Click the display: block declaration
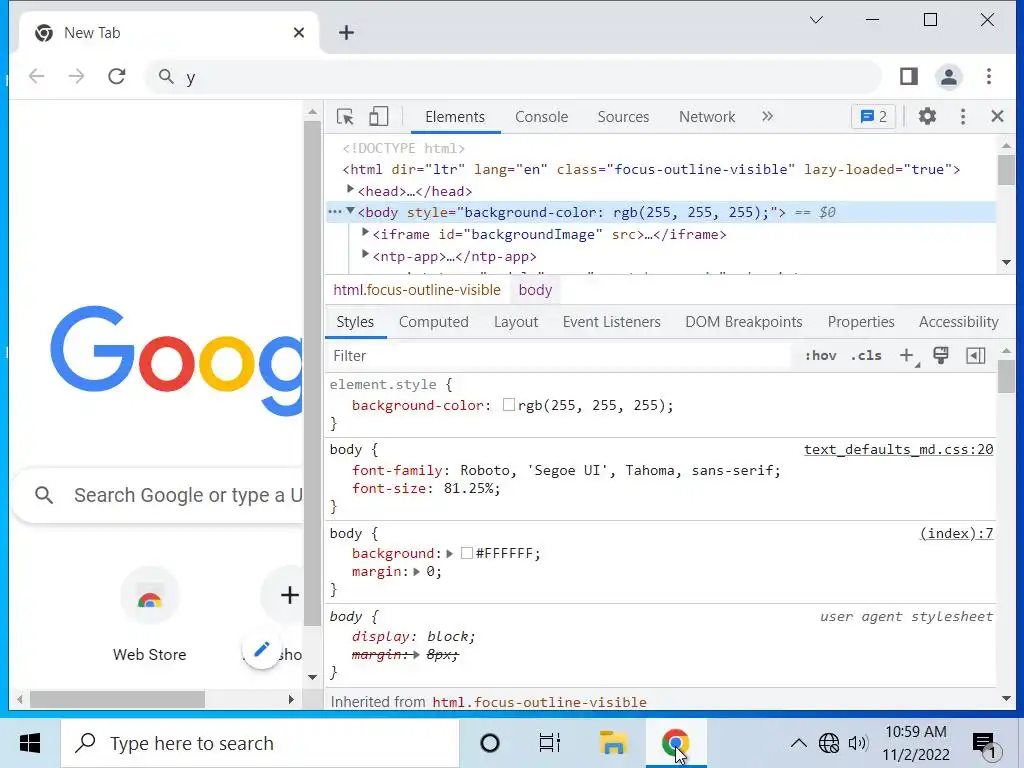The image size is (1024, 768). point(413,637)
